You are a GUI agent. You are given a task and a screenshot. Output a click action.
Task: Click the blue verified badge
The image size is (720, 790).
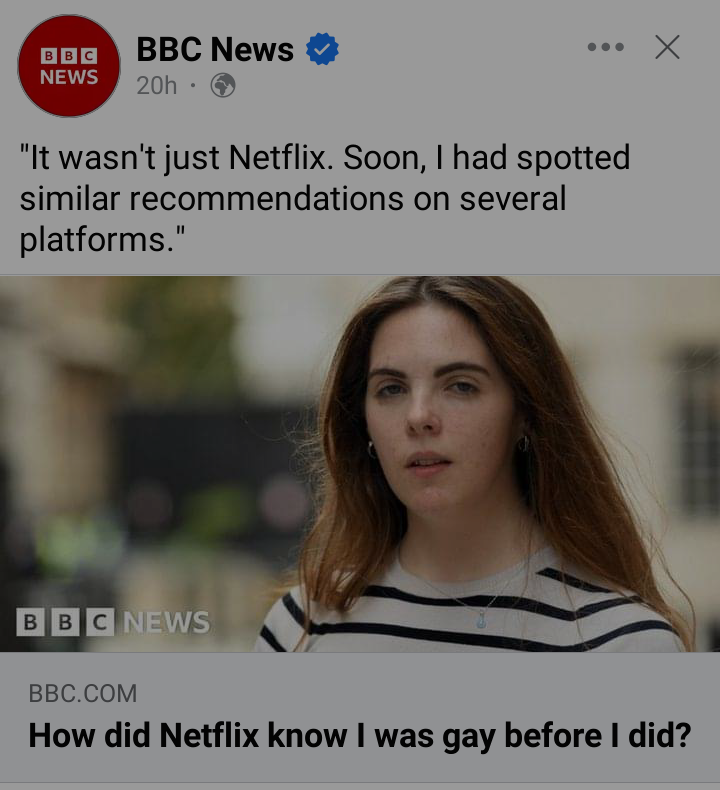tap(322, 49)
